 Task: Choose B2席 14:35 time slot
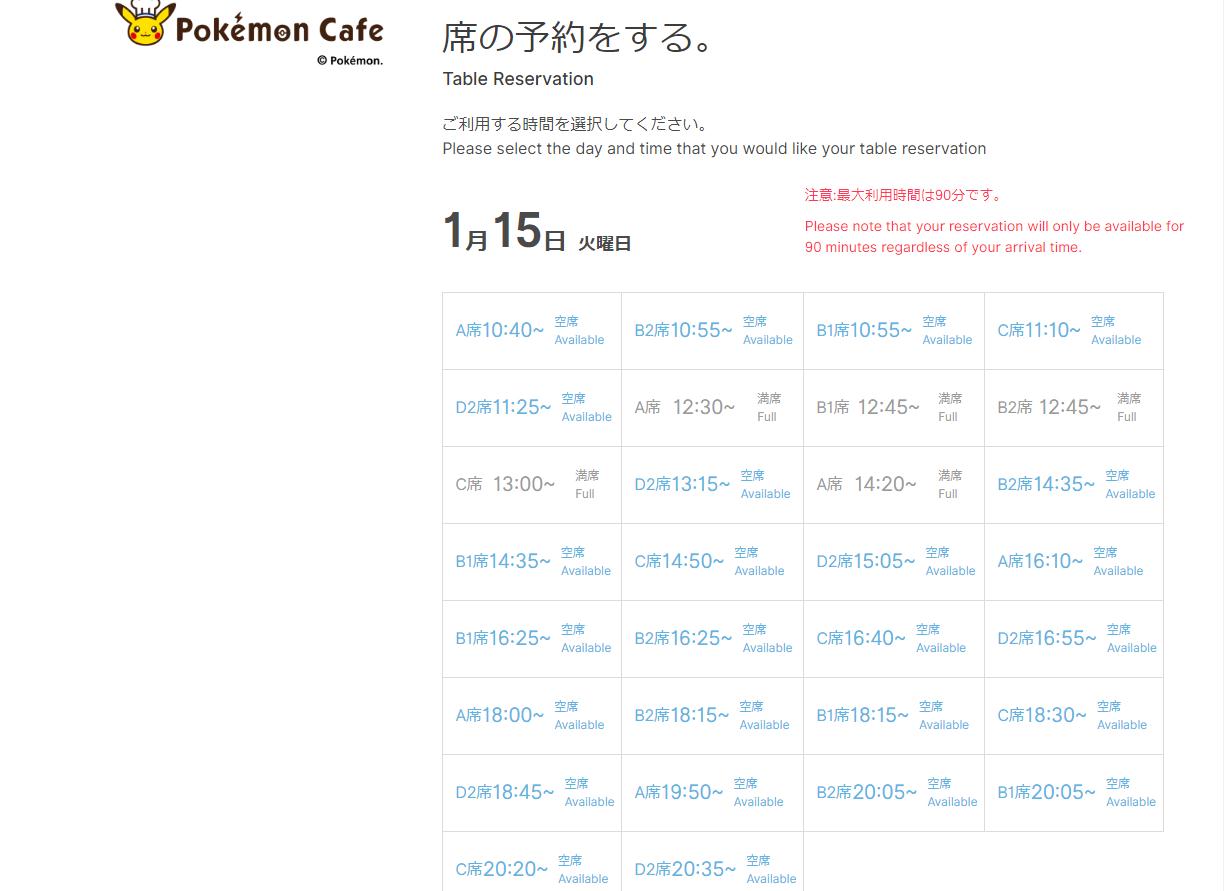(1073, 485)
